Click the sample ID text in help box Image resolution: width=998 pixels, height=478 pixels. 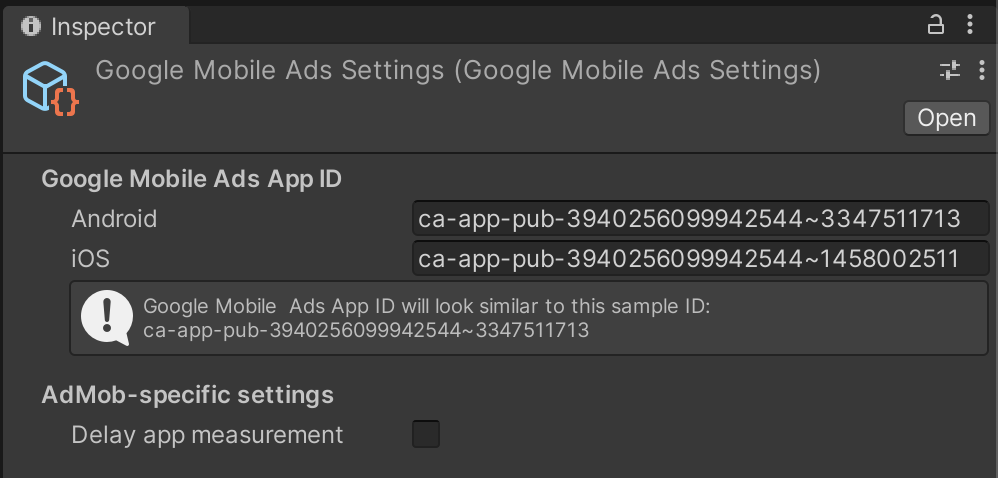(365, 330)
